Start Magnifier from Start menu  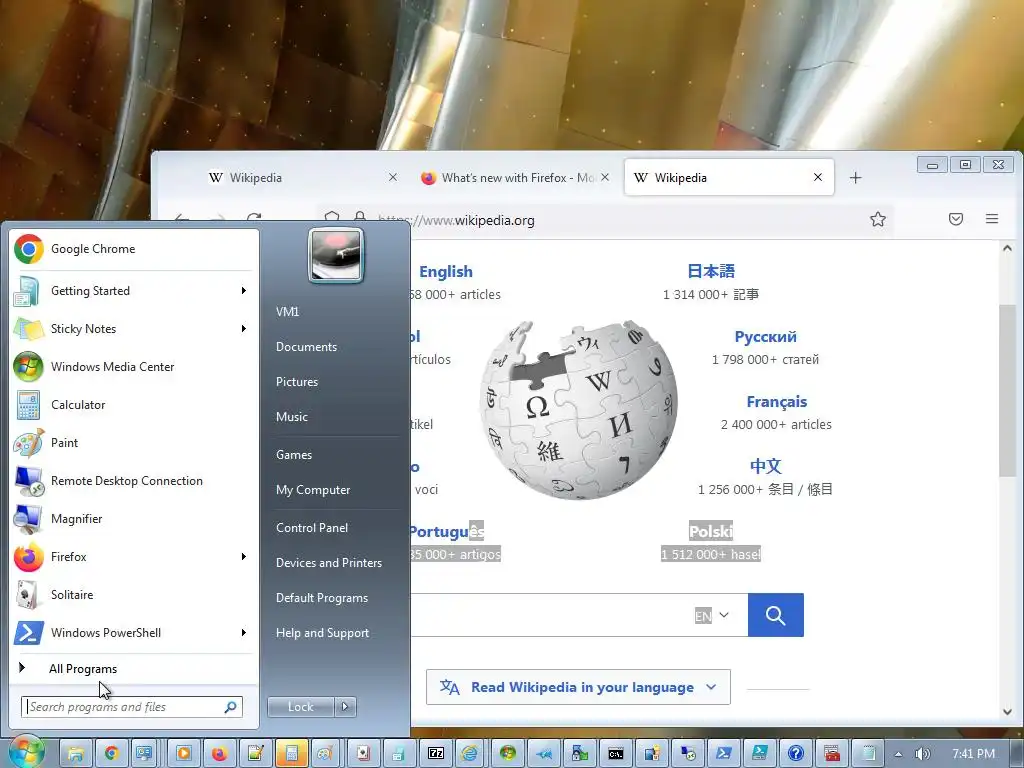coord(133,519)
